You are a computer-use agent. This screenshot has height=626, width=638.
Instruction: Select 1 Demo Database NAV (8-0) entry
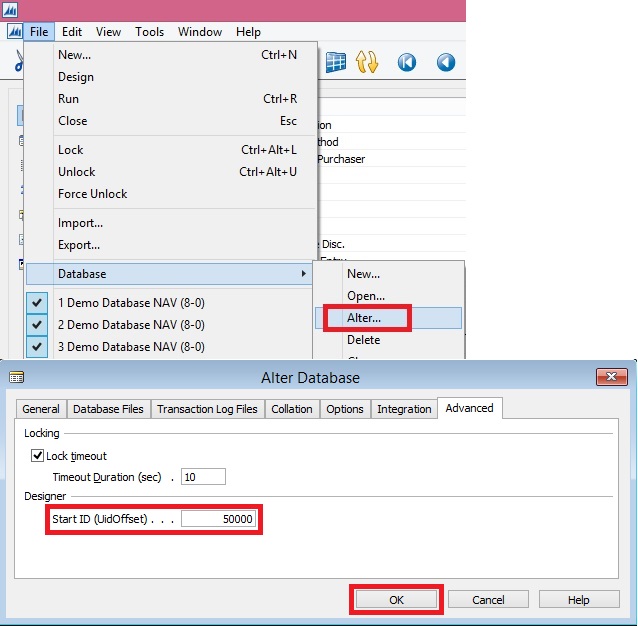pyautogui.click(x=131, y=303)
